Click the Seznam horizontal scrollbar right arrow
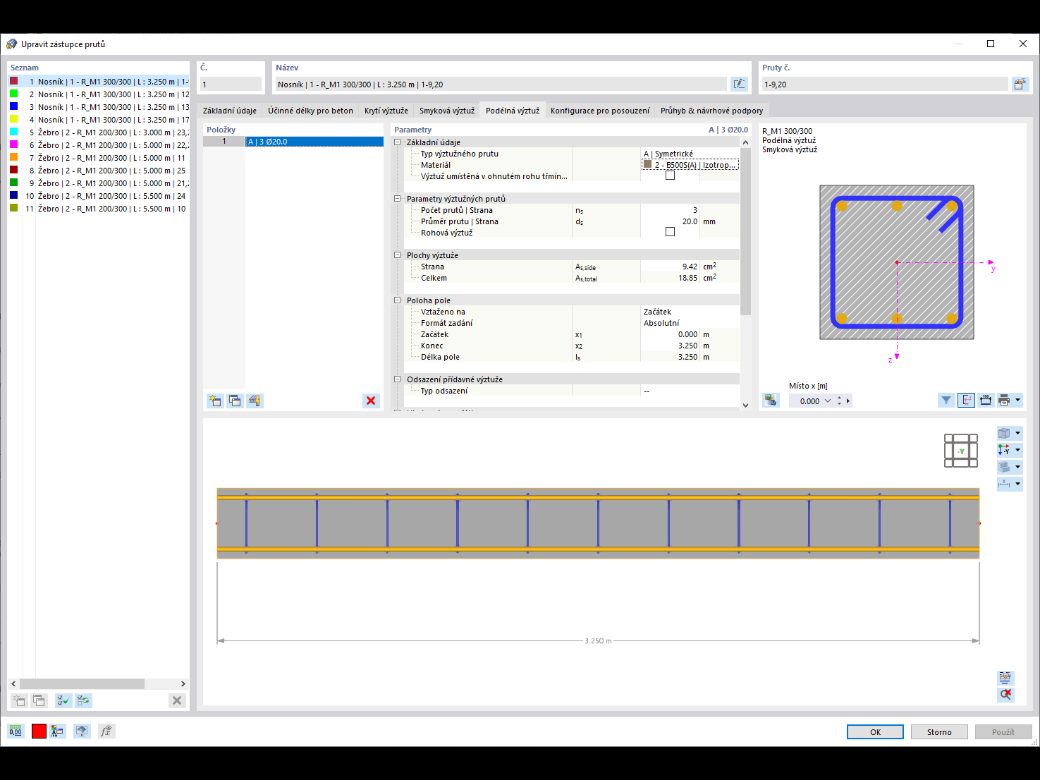 [183, 683]
